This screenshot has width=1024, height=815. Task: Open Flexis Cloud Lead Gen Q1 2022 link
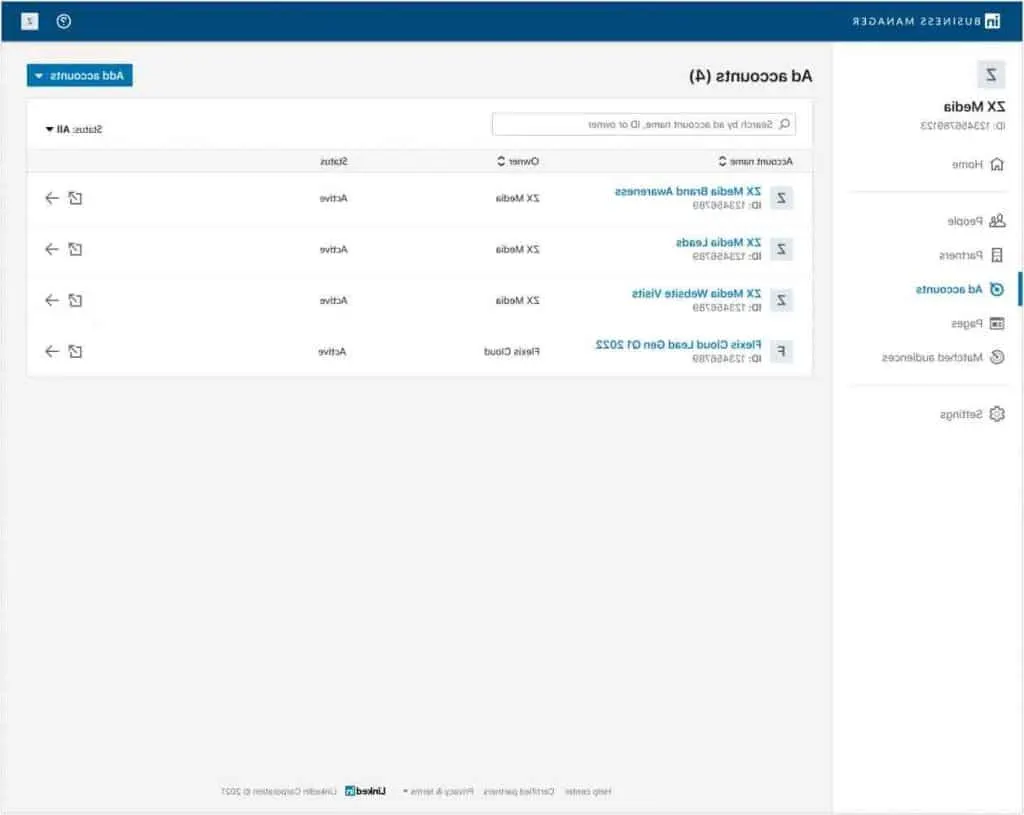click(678, 344)
